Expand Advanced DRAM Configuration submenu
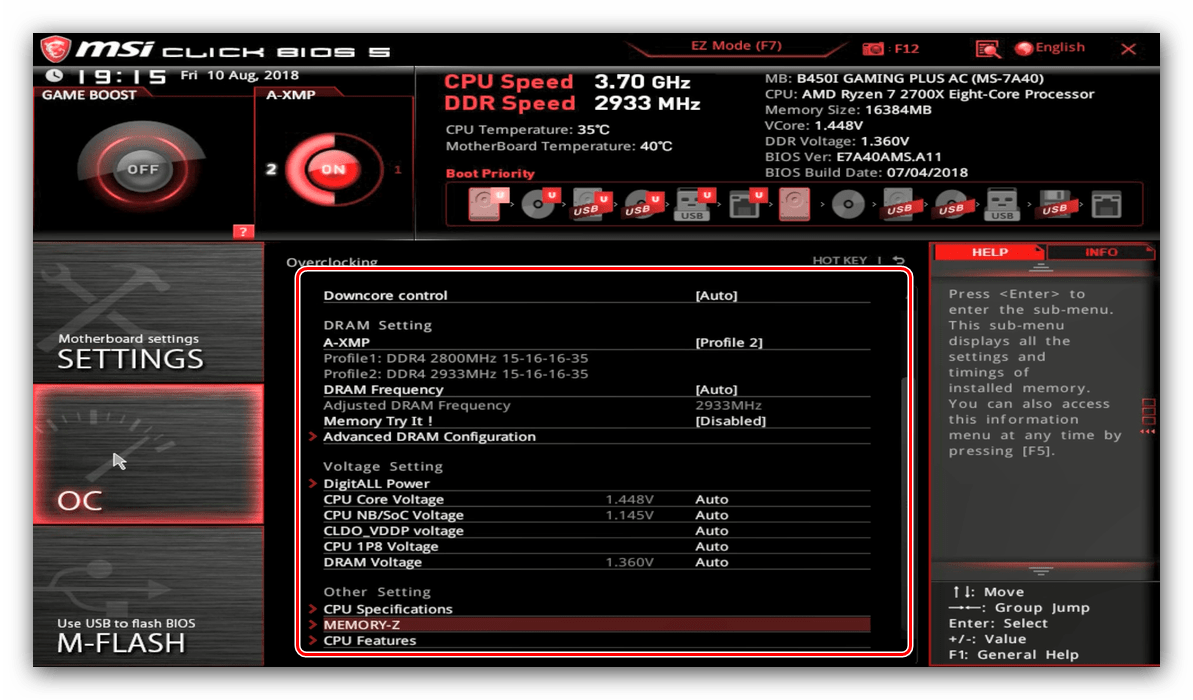 [x=429, y=437]
